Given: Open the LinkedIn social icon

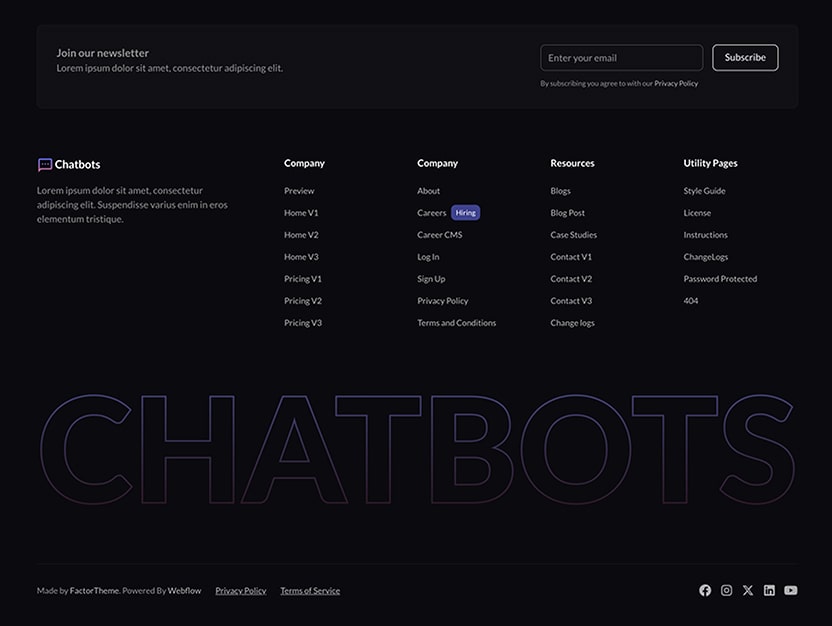Looking at the screenshot, I should 769,590.
